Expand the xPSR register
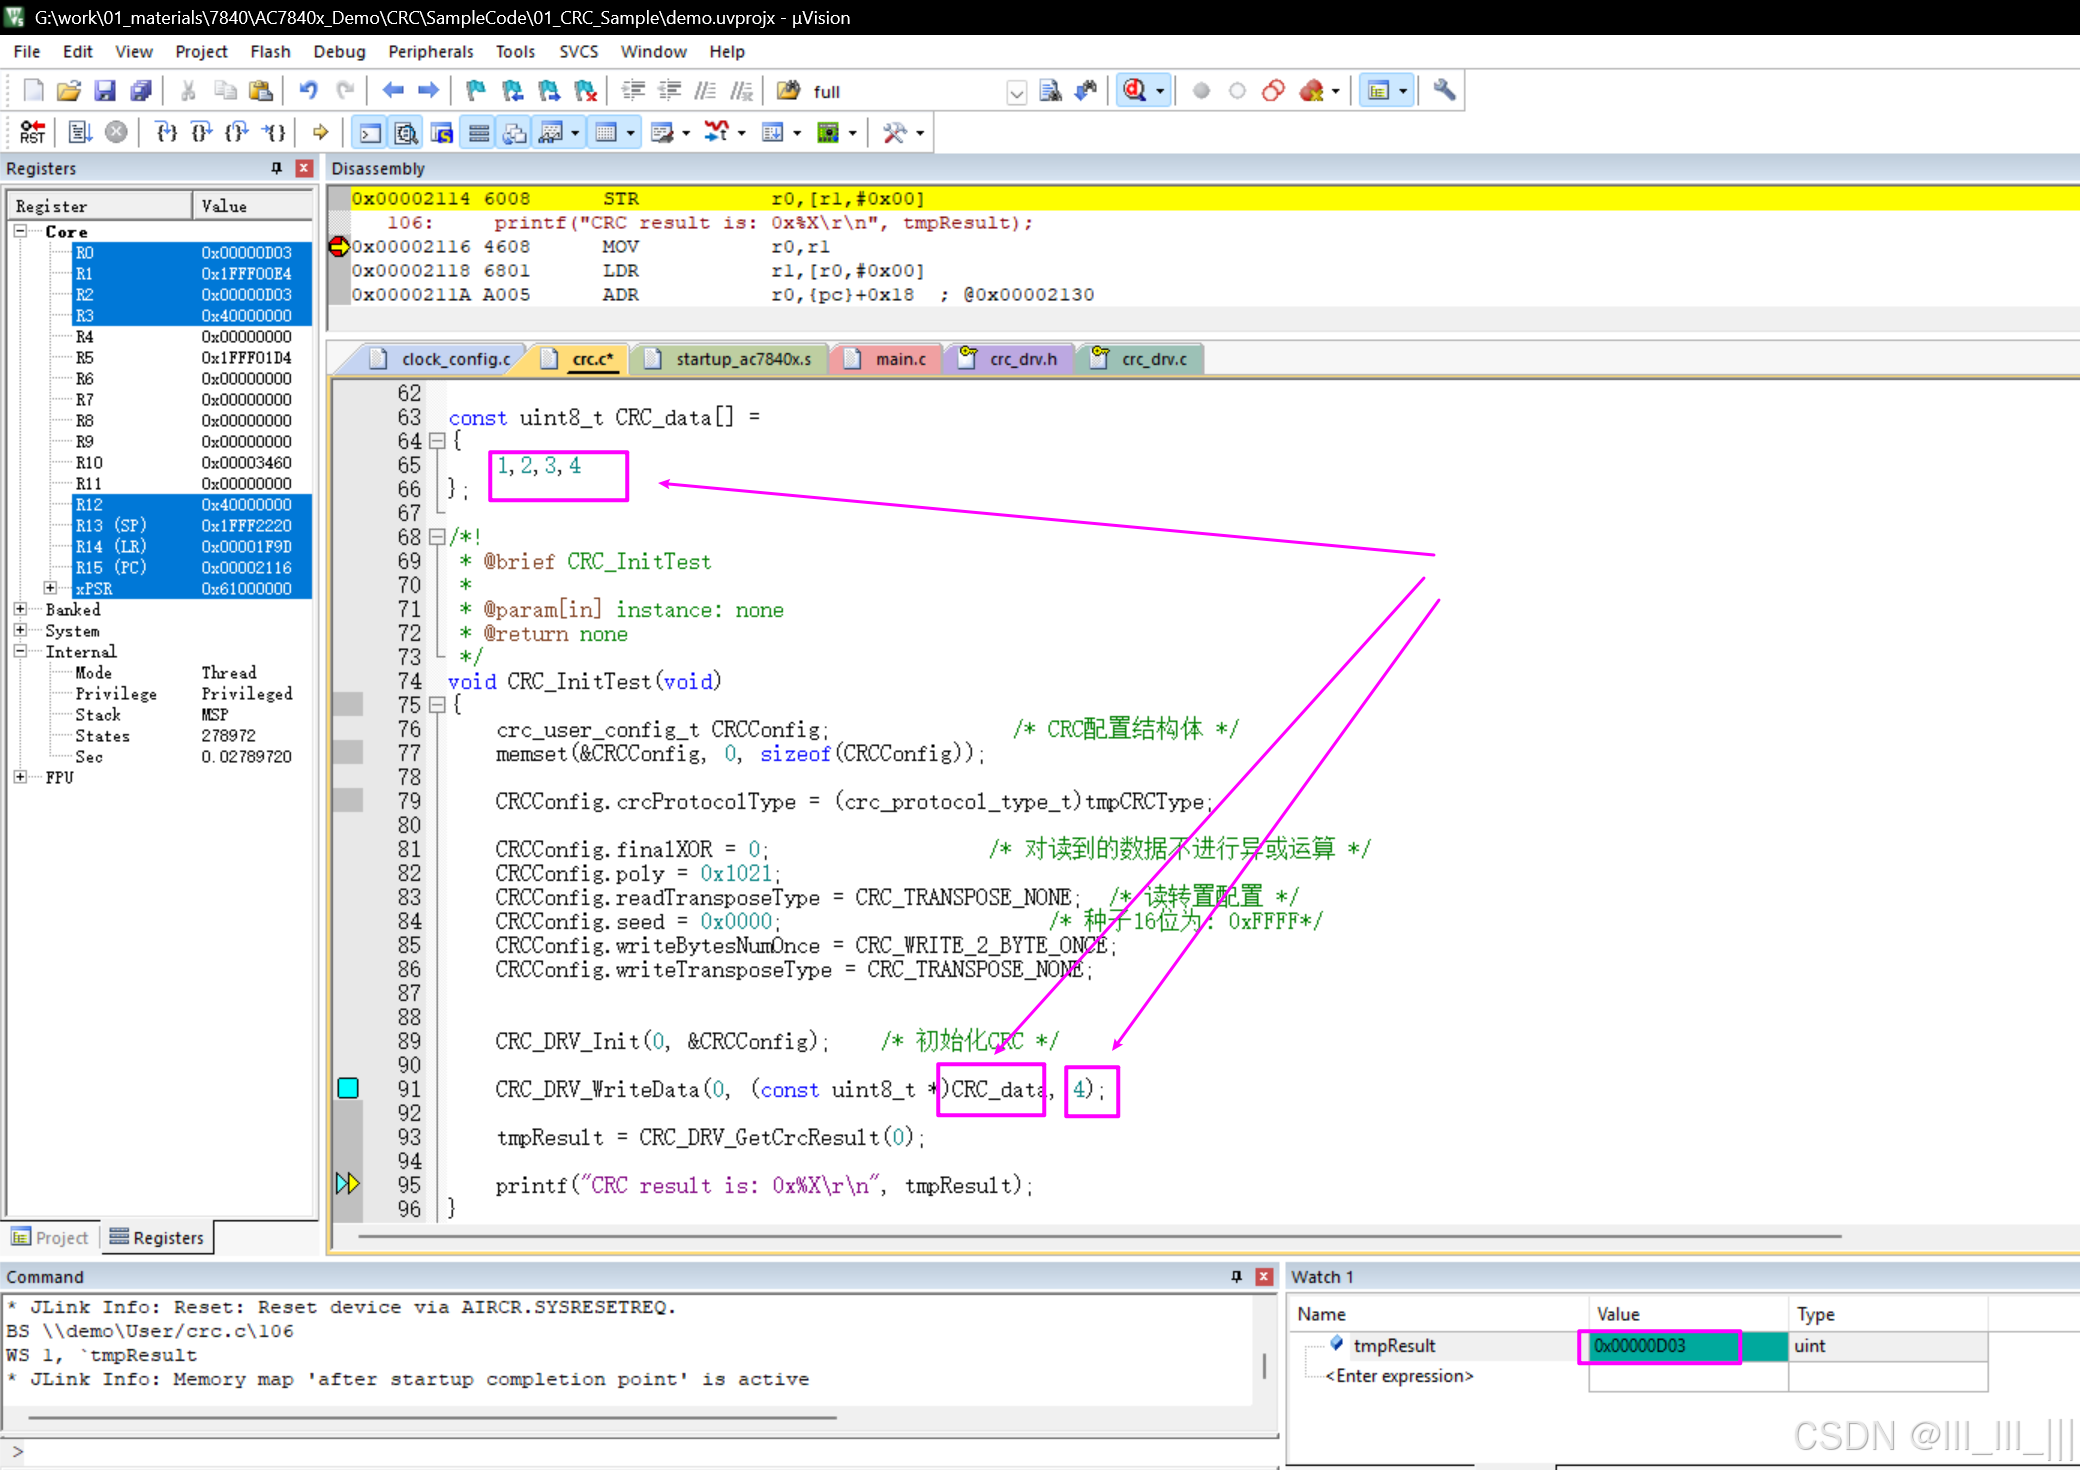This screenshot has height=1470, width=2080. tap(49, 588)
